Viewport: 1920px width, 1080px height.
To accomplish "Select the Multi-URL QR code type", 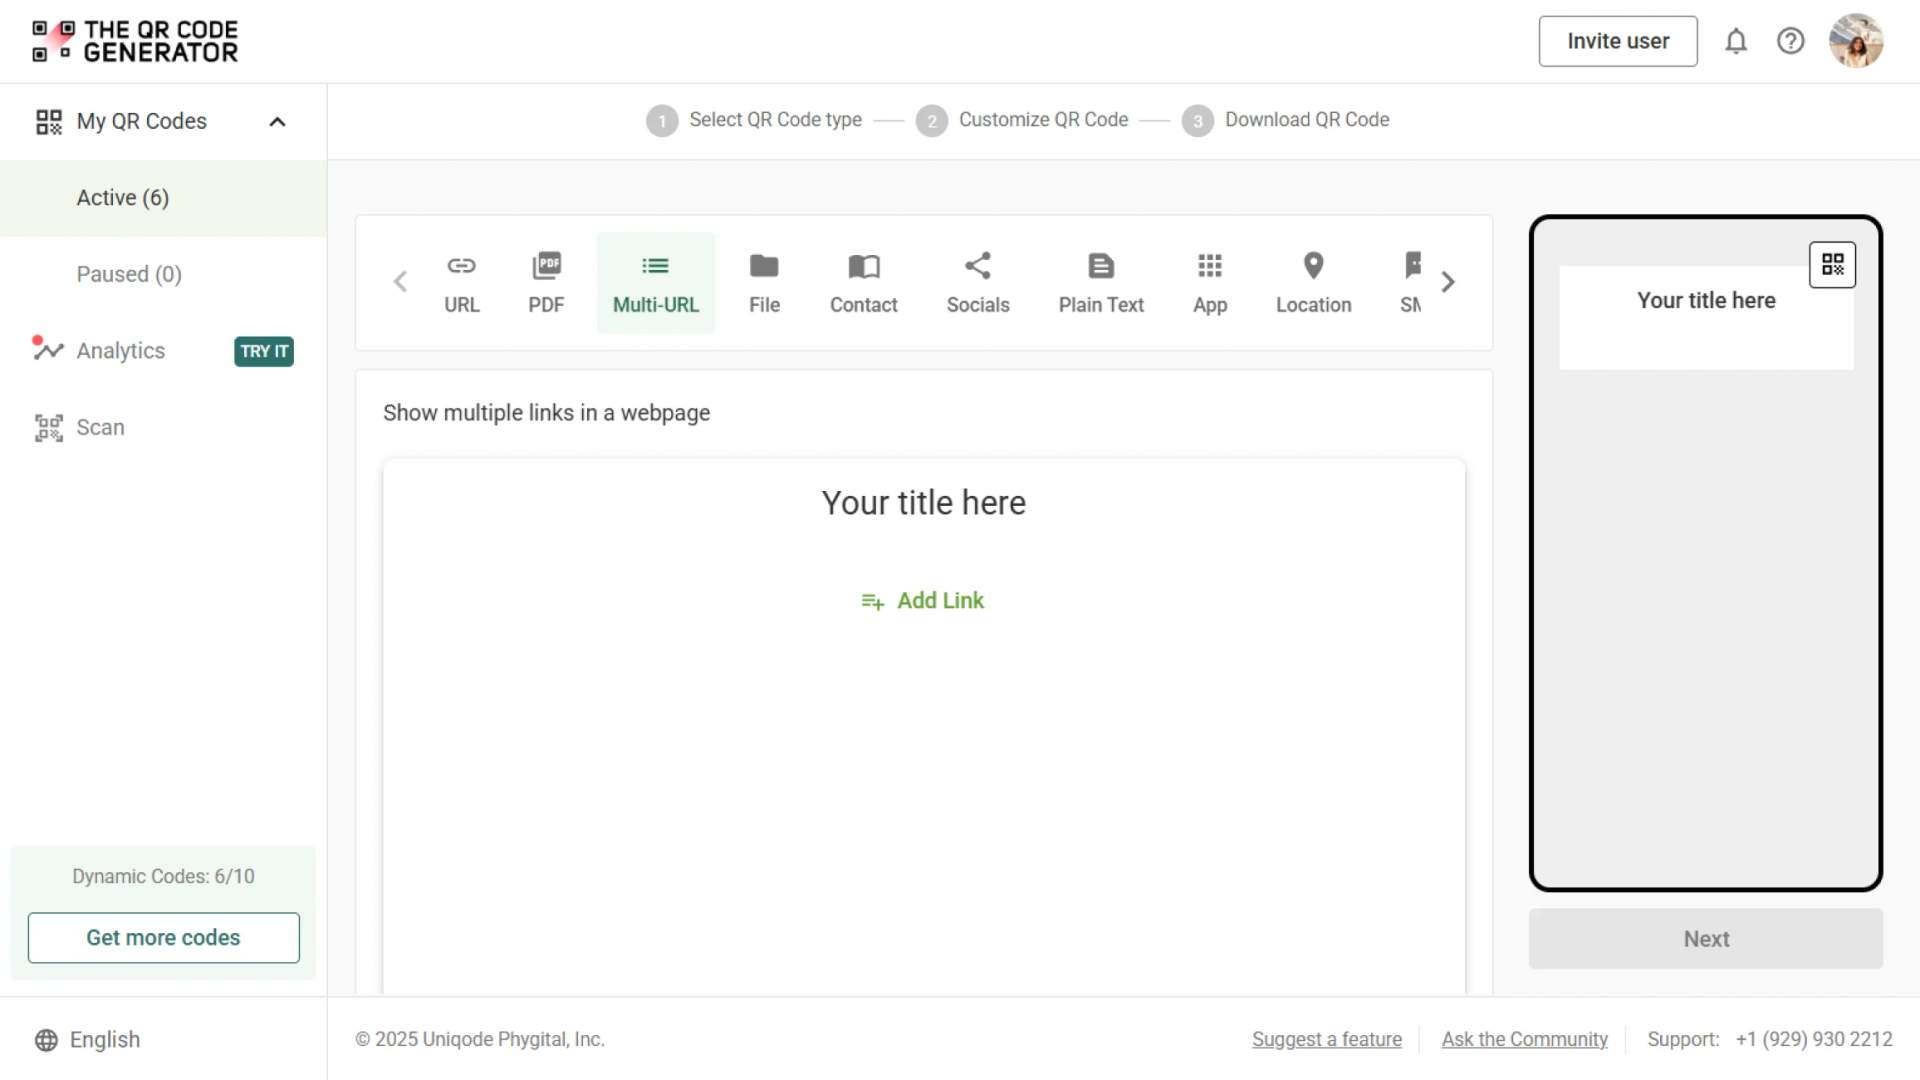I will [x=656, y=283].
